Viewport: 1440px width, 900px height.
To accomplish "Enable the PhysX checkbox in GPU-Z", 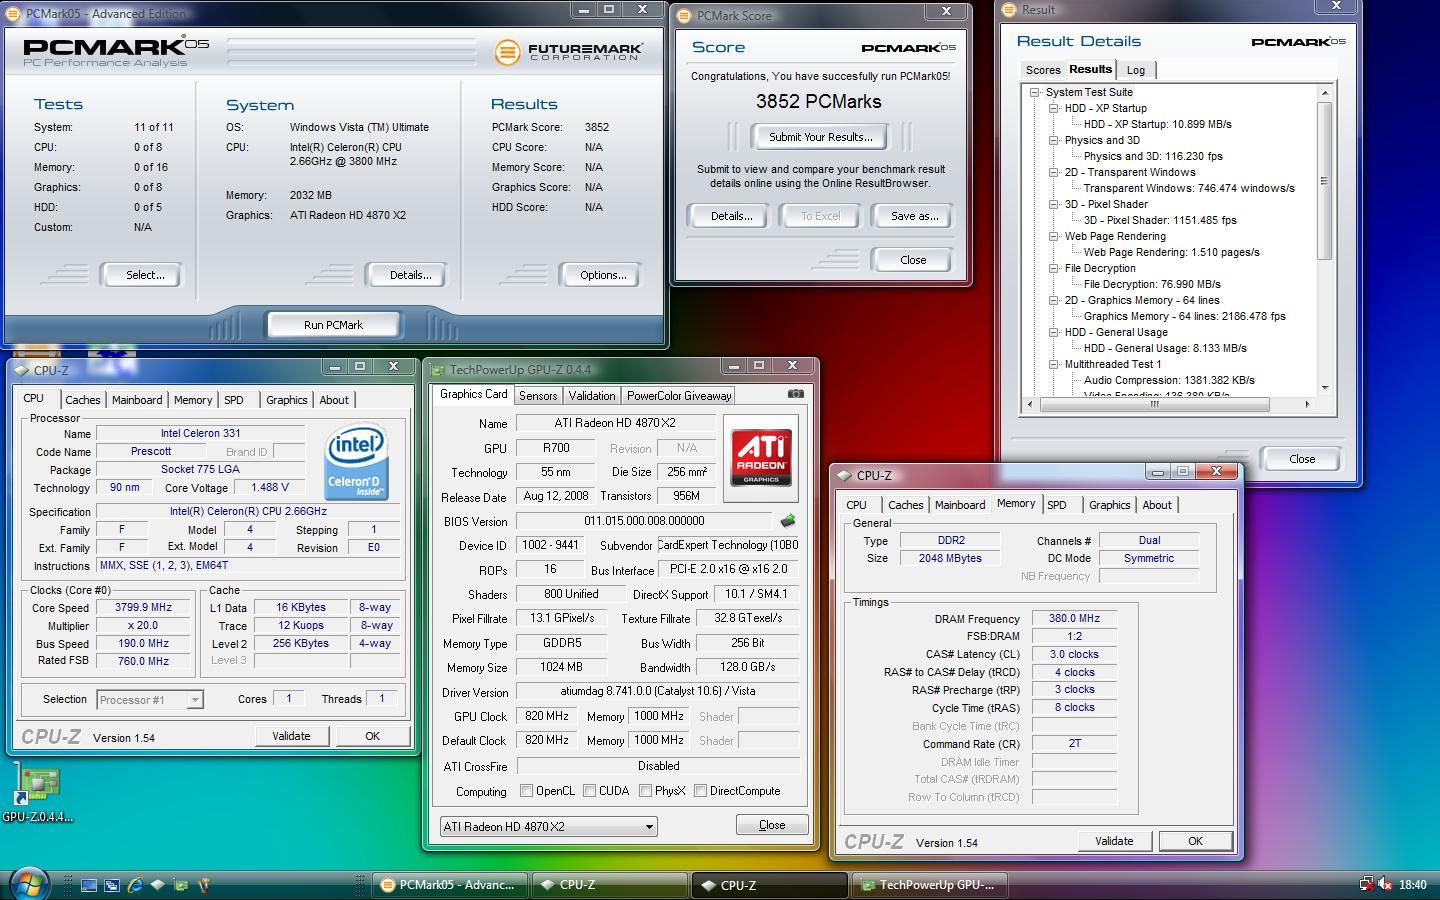I will tap(645, 791).
